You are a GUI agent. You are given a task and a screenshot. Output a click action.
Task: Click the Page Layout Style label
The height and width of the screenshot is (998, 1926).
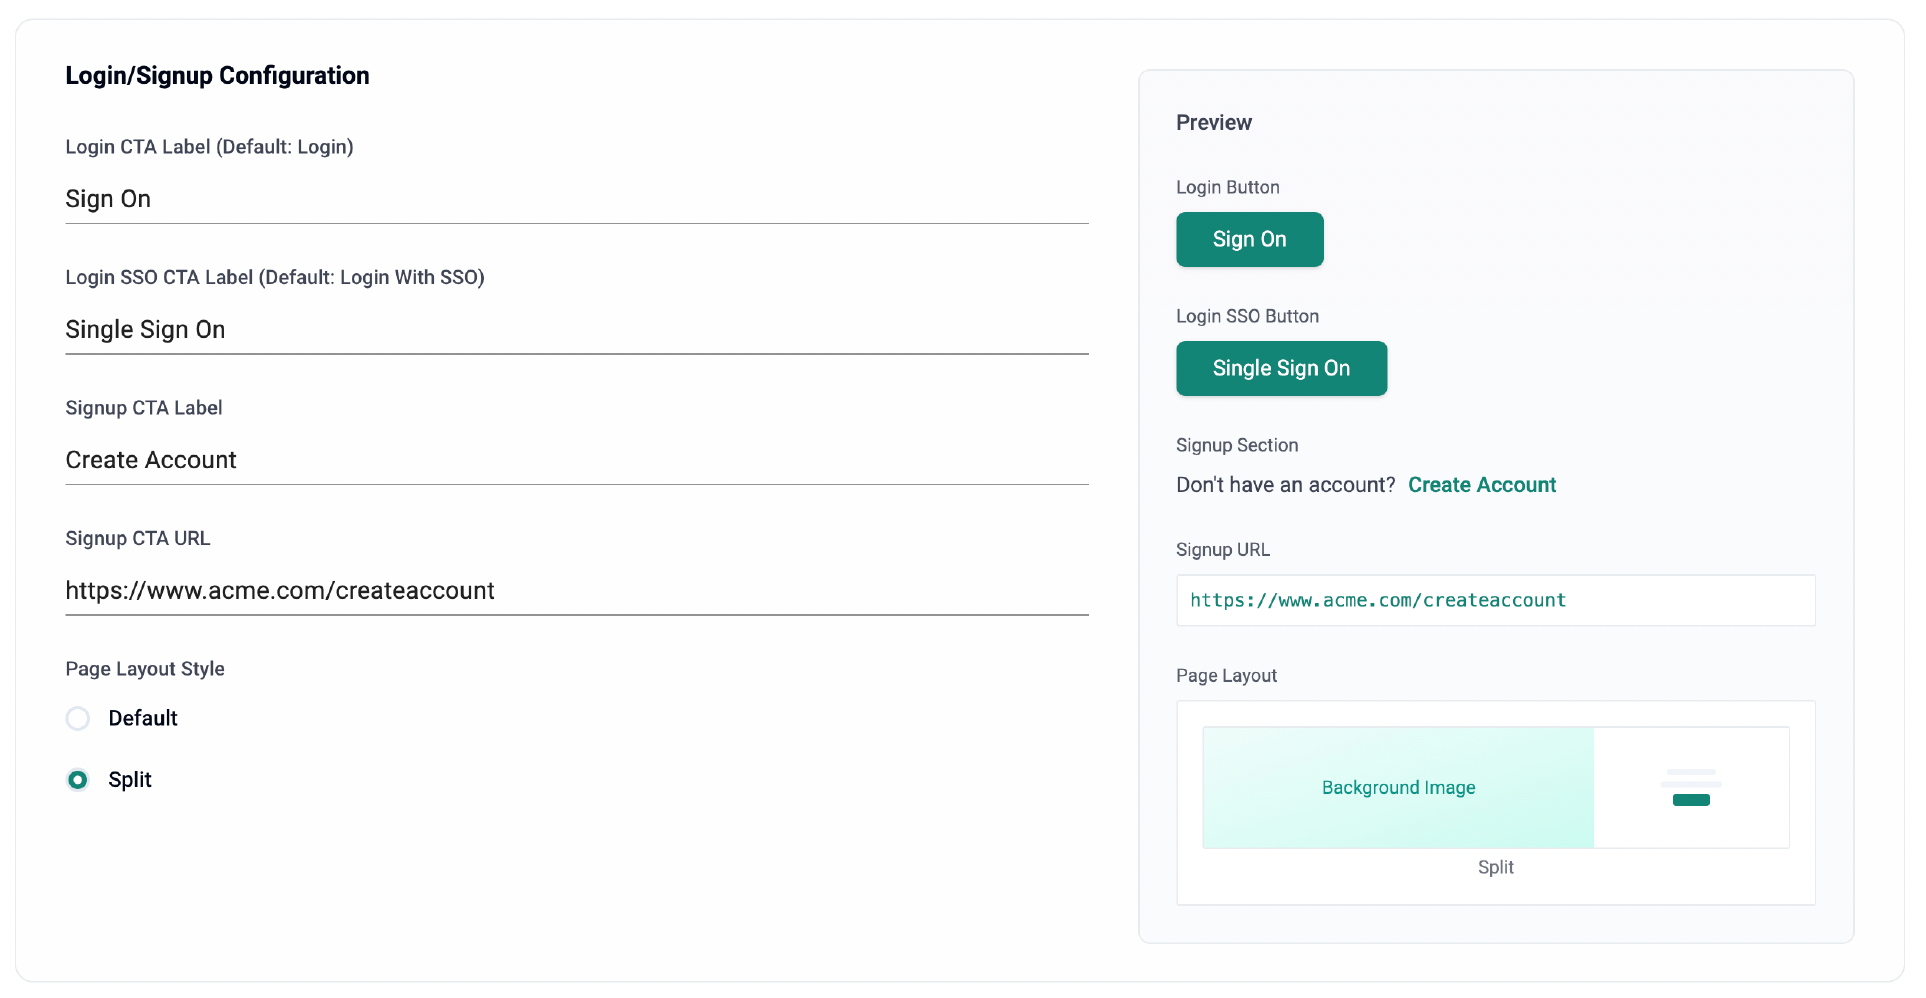coord(145,669)
